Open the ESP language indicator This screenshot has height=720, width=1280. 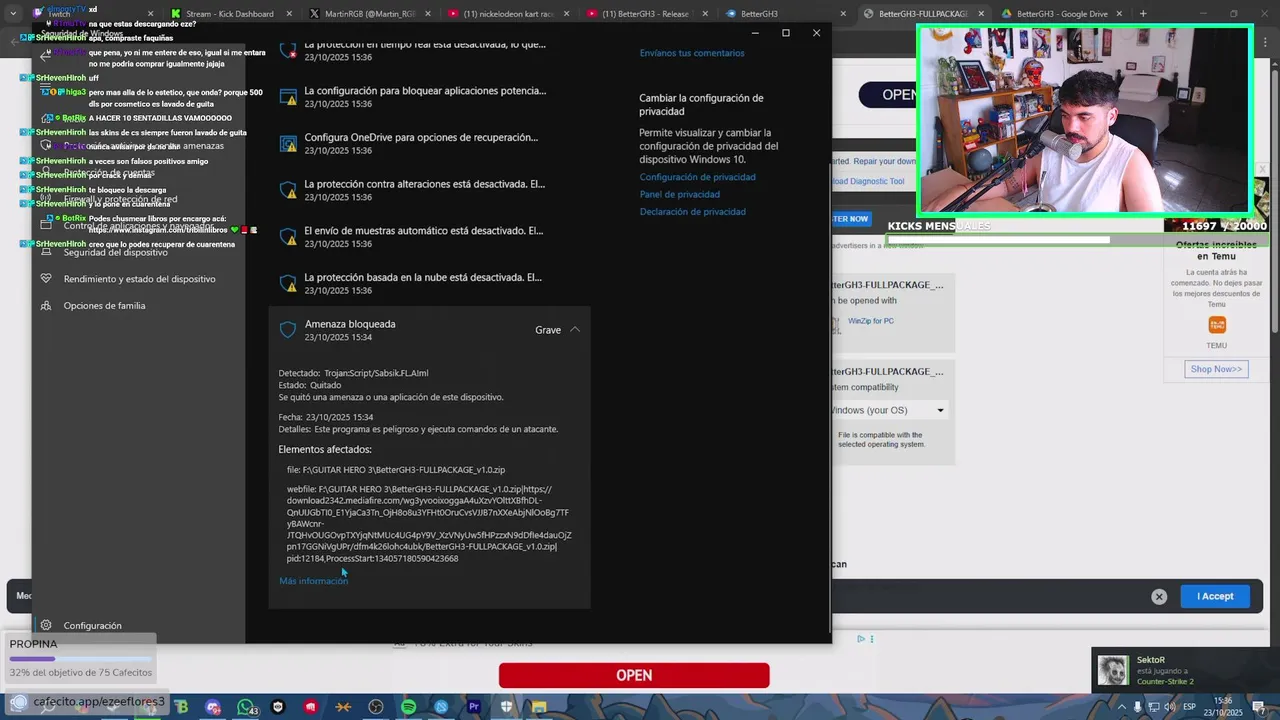[x=1189, y=707]
